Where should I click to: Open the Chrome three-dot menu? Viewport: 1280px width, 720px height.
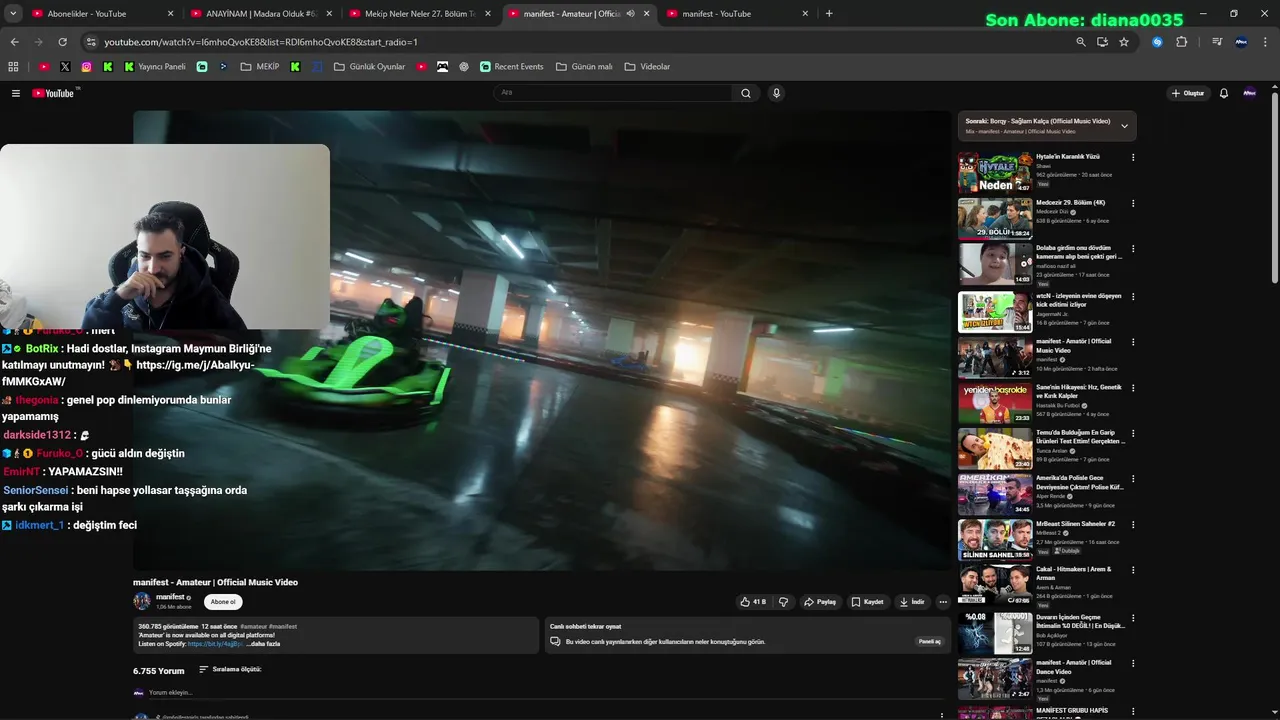1266,42
